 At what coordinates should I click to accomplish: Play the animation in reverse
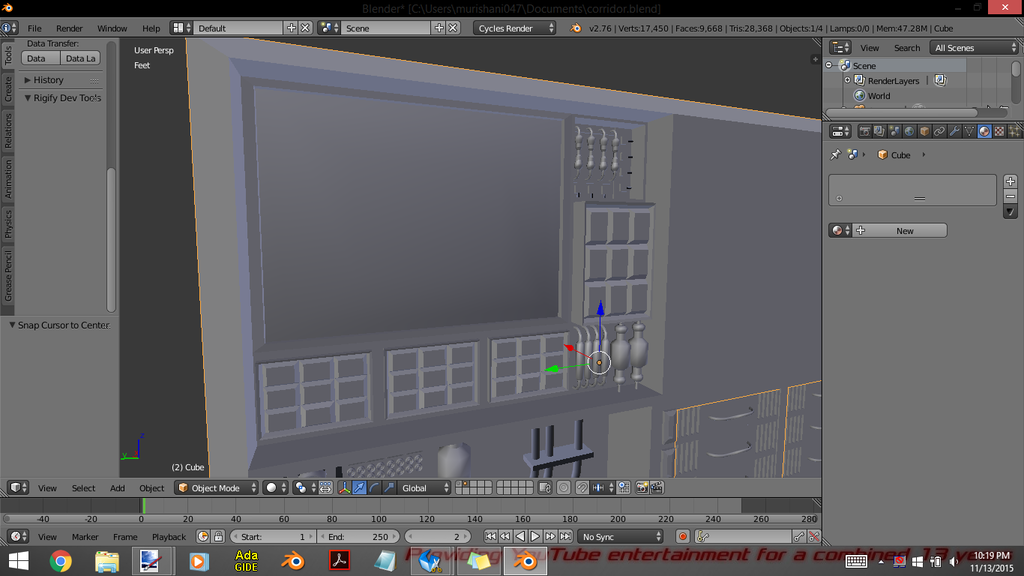click(x=520, y=537)
